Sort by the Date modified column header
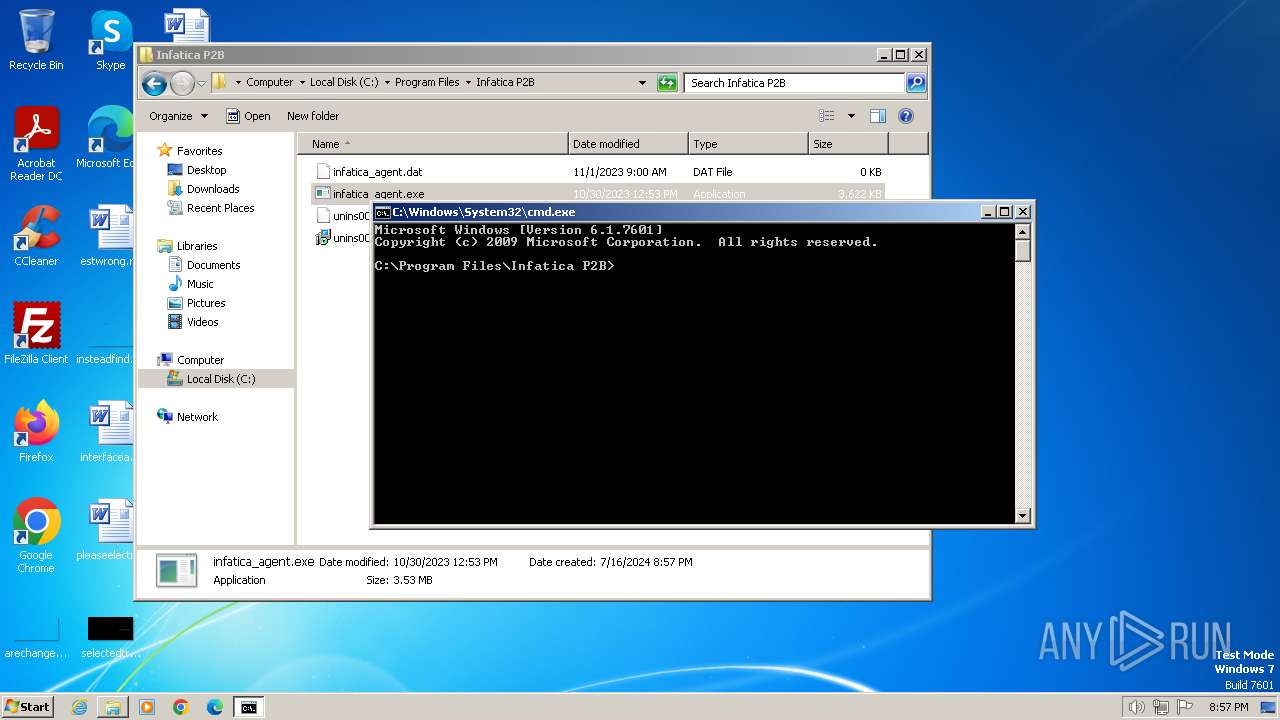 [628, 144]
